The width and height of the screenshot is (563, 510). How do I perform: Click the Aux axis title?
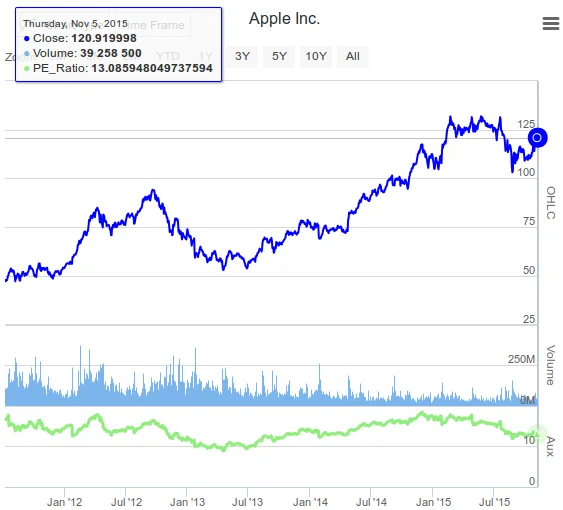(x=551, y=447)
